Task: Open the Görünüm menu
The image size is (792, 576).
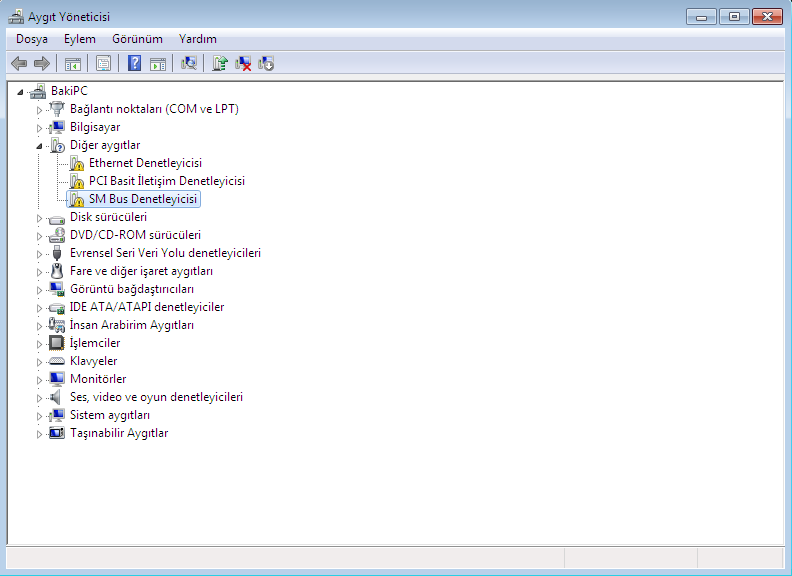Action: [x=137, y=39]
